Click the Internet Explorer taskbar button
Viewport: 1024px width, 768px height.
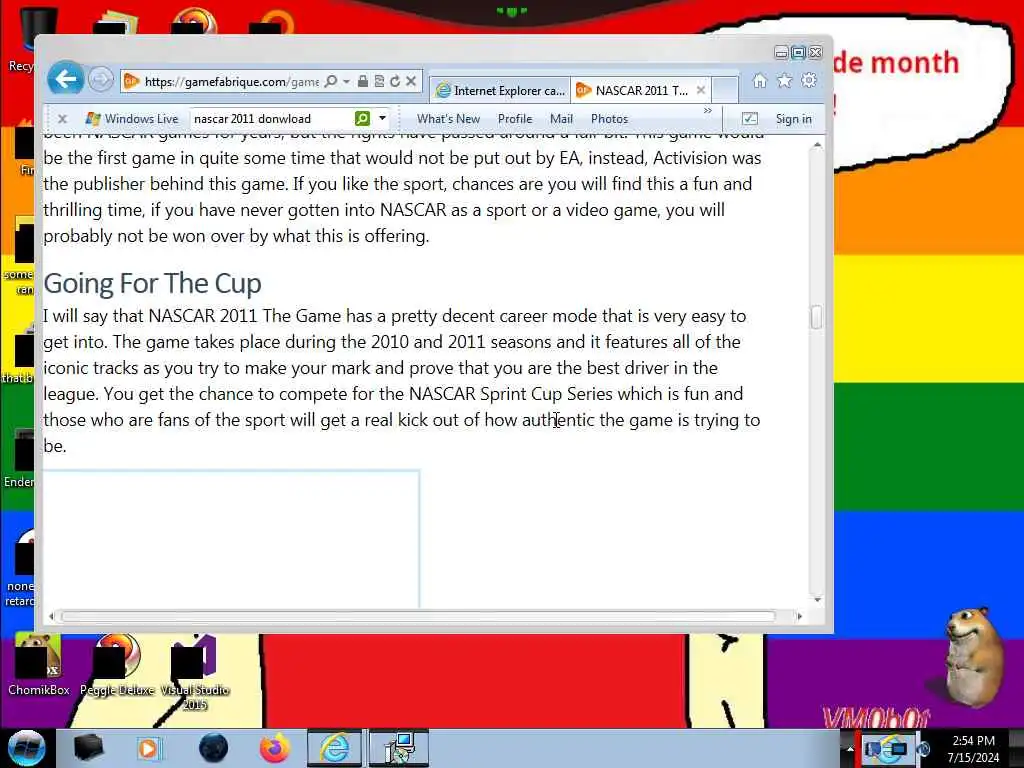[334, 748]
